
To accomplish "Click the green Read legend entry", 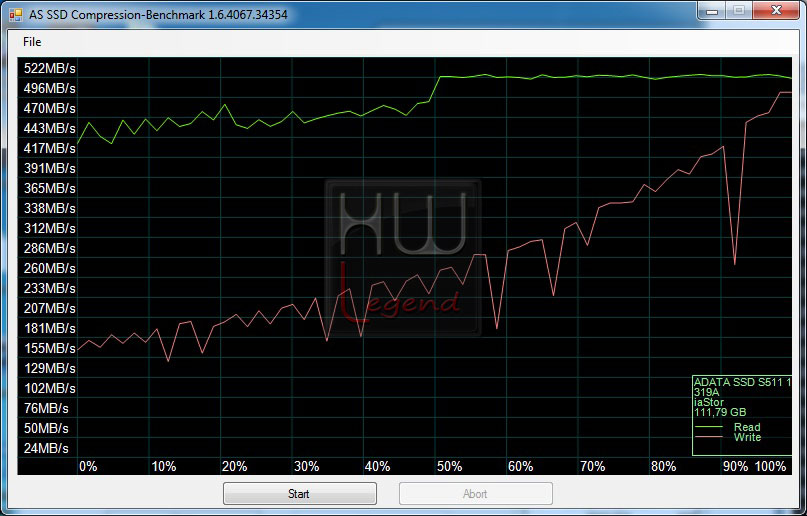I will (728, 427).
